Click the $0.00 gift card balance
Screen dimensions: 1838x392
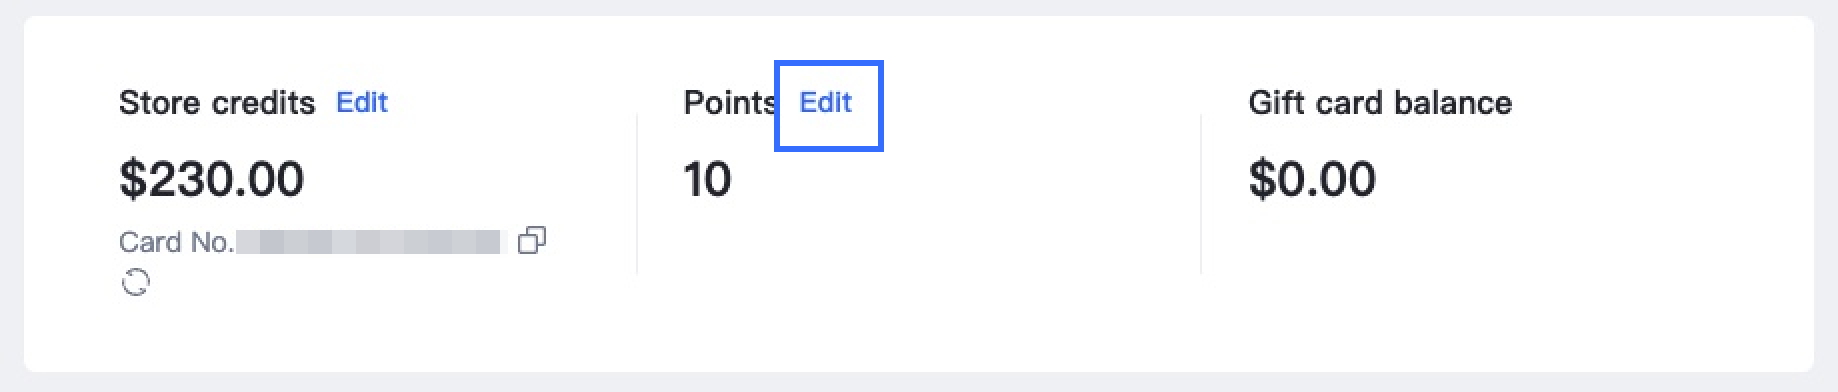[x=1312, y=179]
